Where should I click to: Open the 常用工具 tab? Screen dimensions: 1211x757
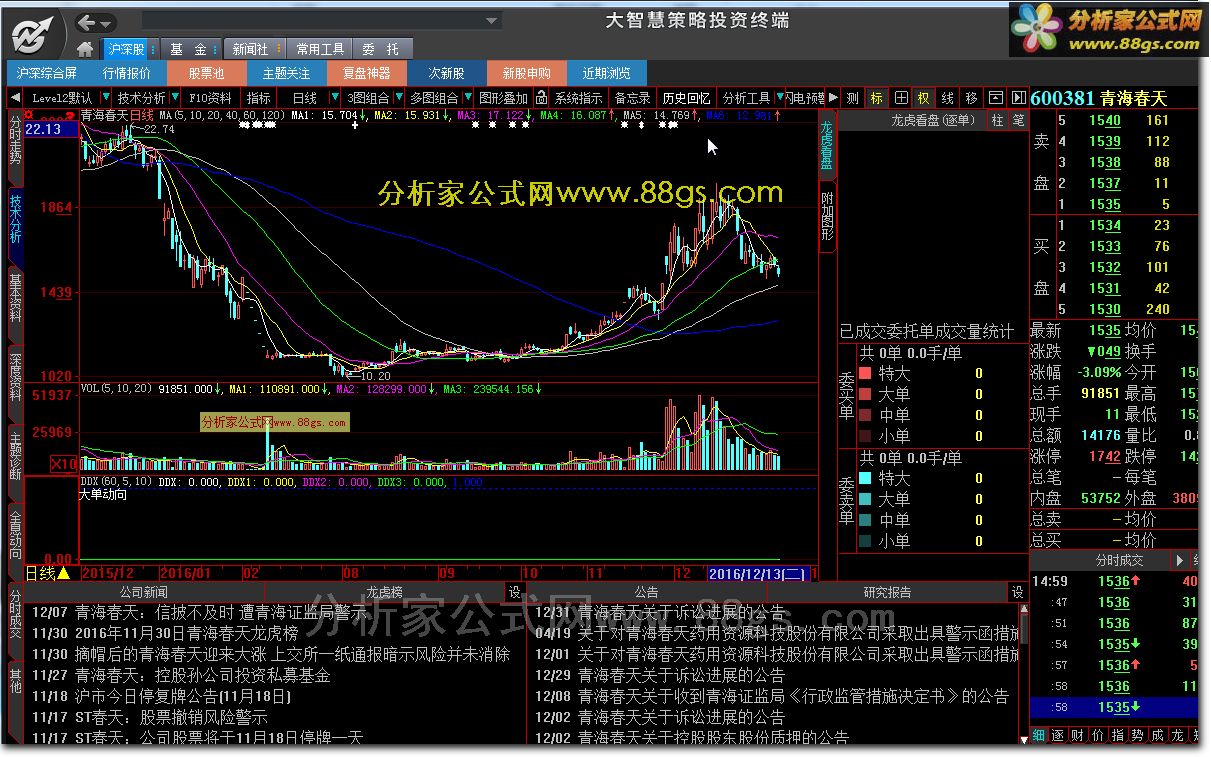tap(320, 48)
